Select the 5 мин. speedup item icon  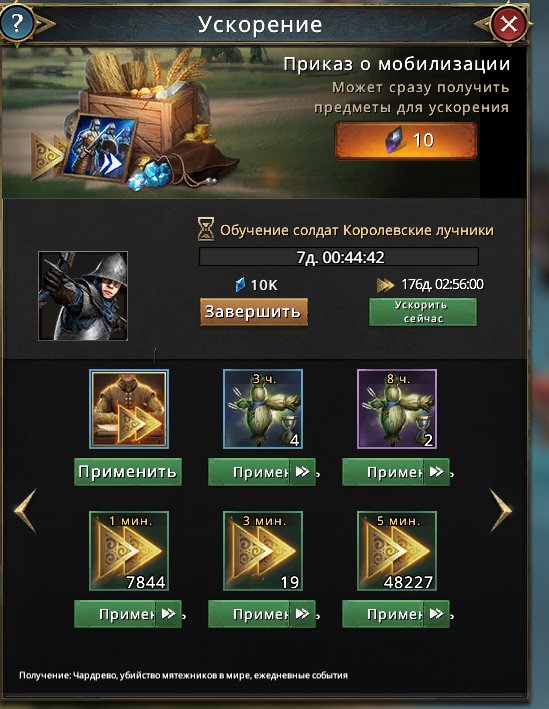[x=397, y=551]
